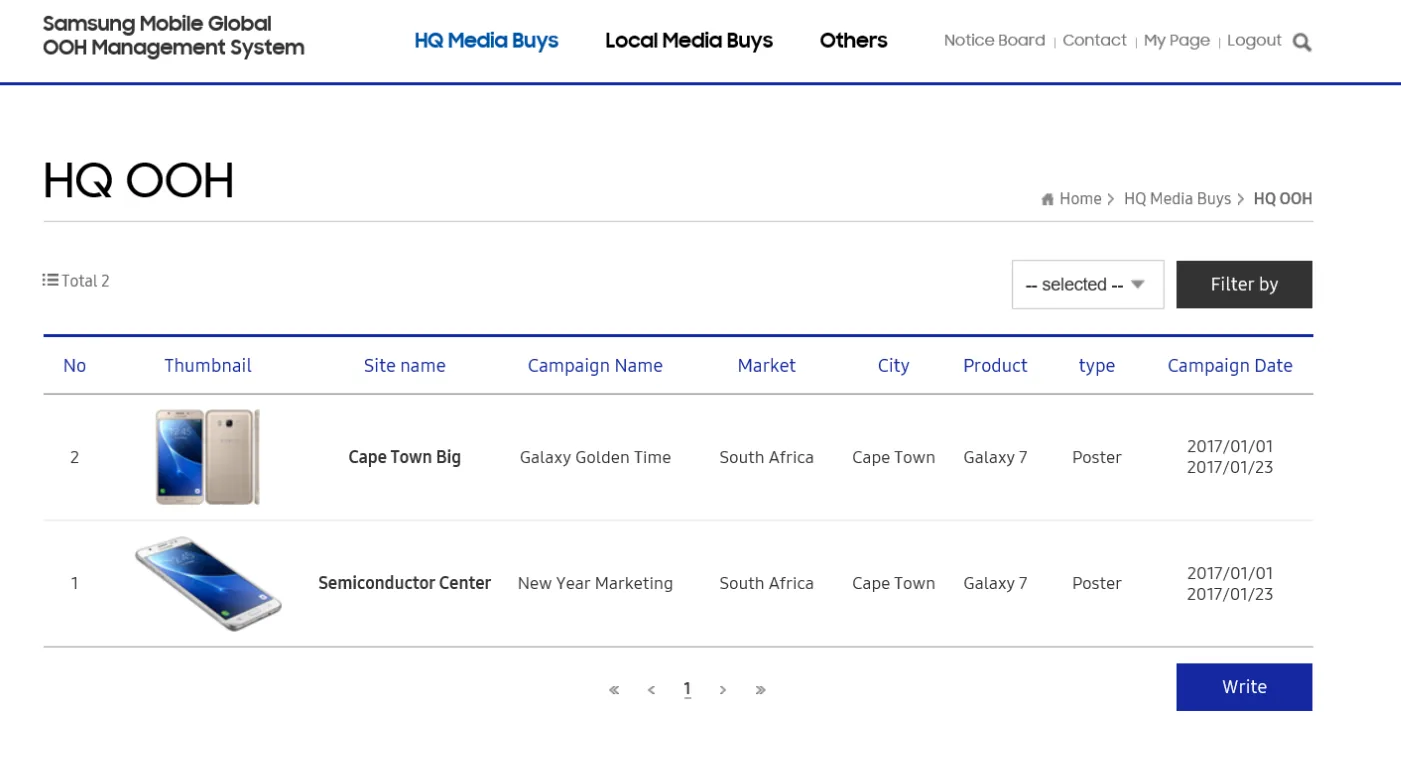Click the Cape Town city cell in row 1
Image resolution: width=1401 pixels, height=757 pixels.
coord(893,583)
